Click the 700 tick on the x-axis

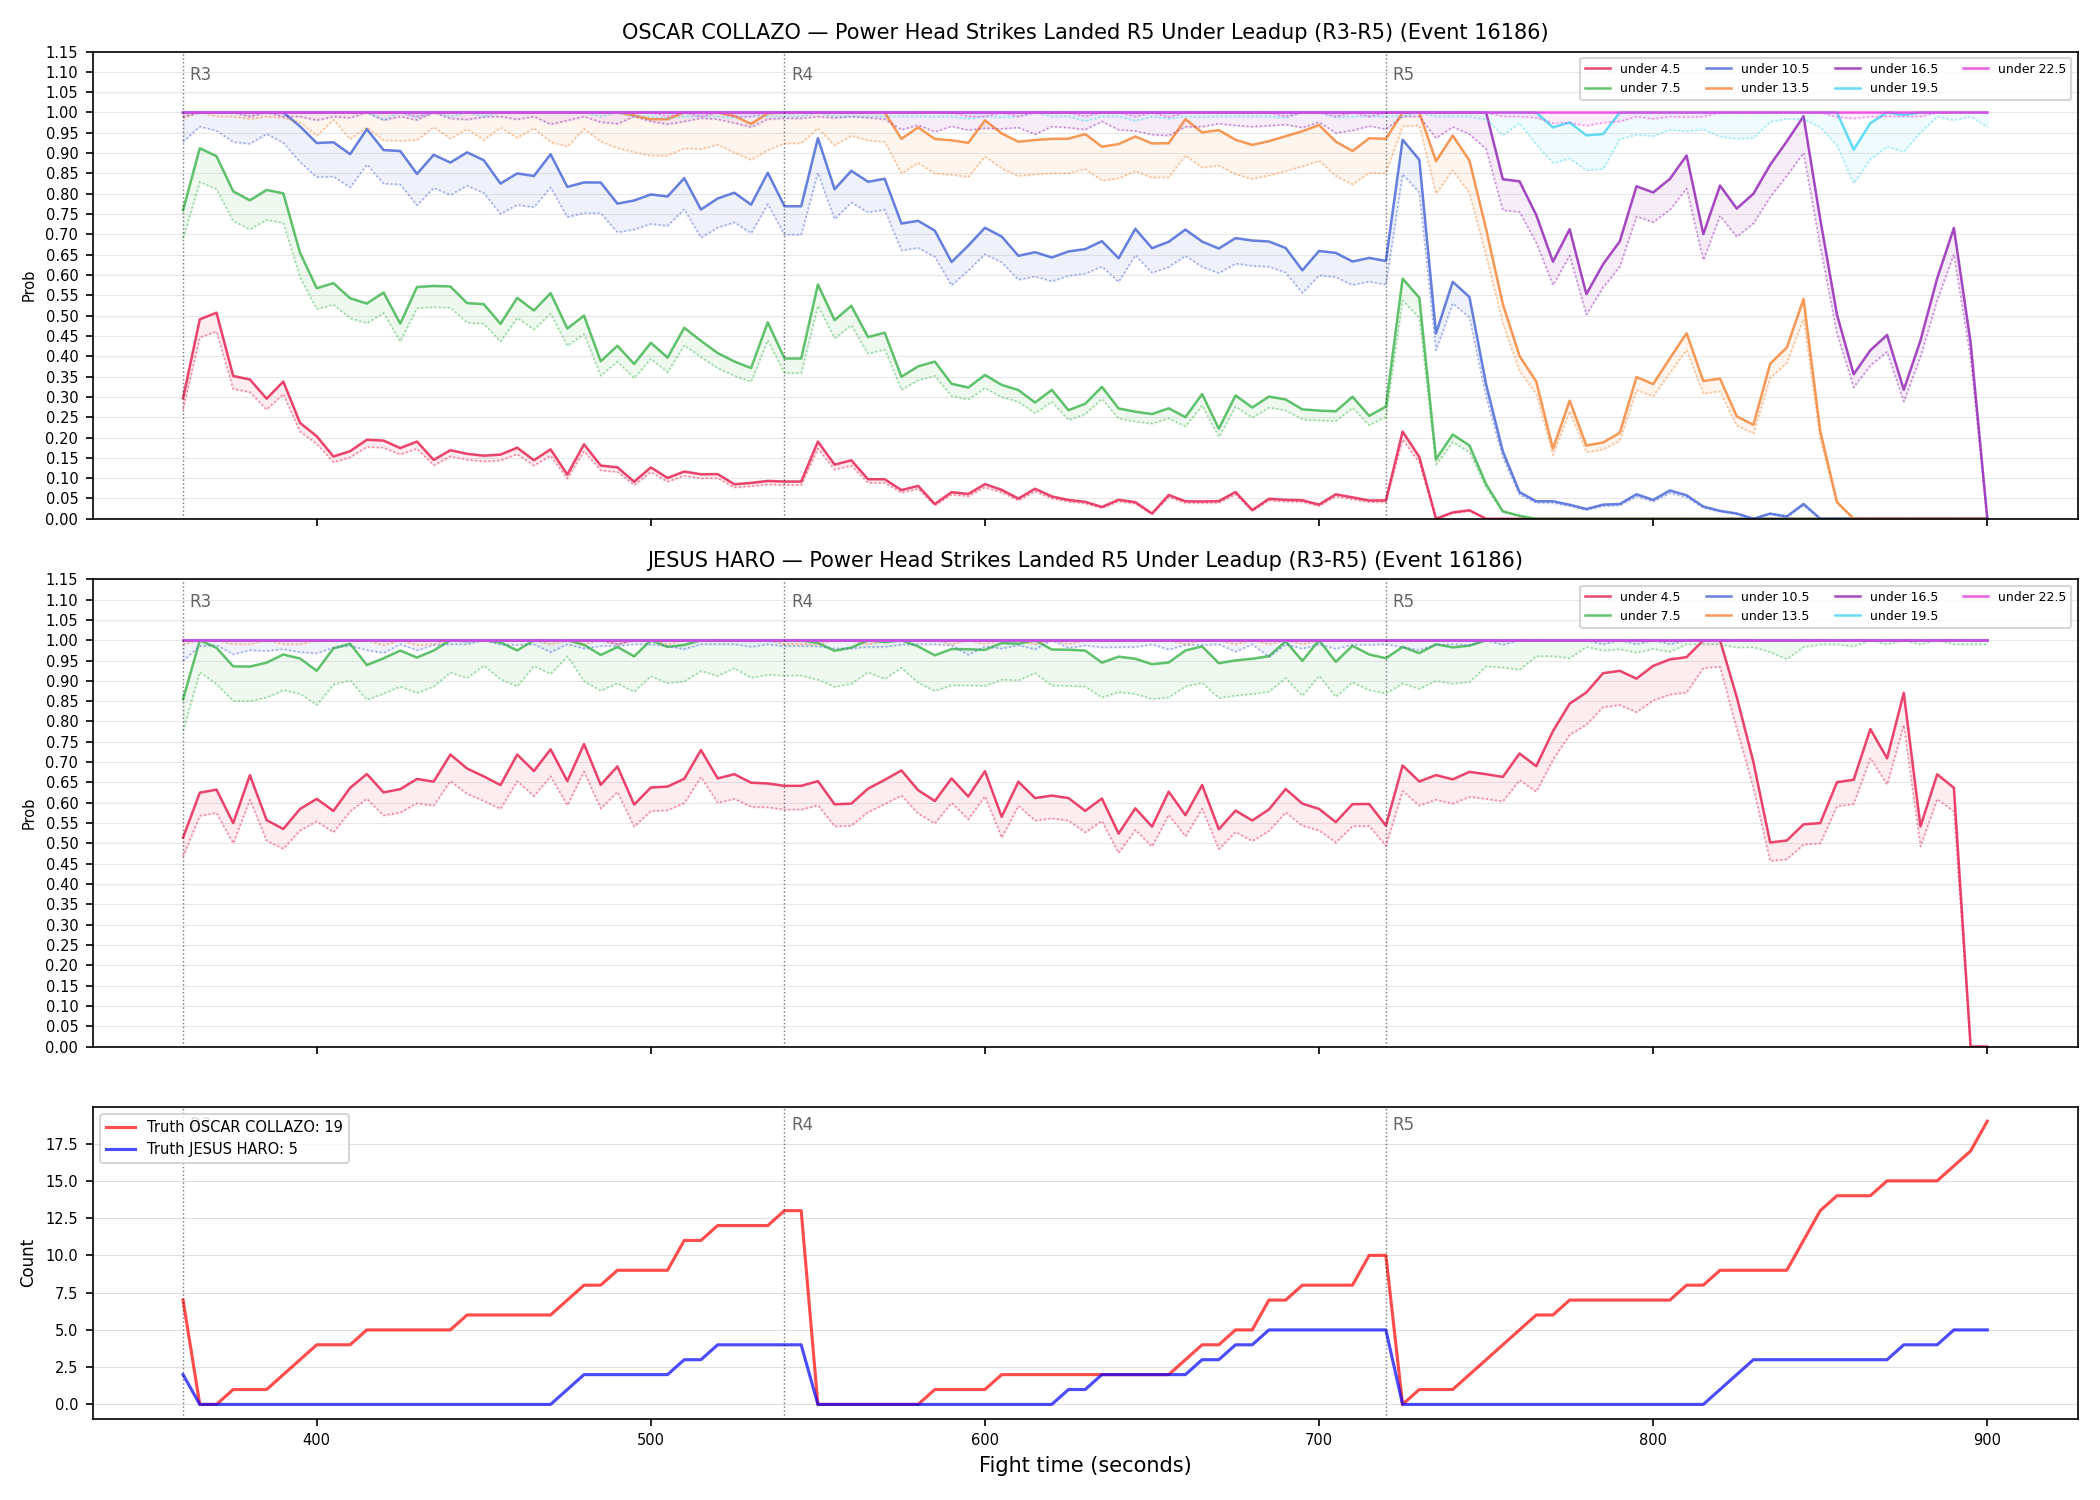click(1319, 1439)
